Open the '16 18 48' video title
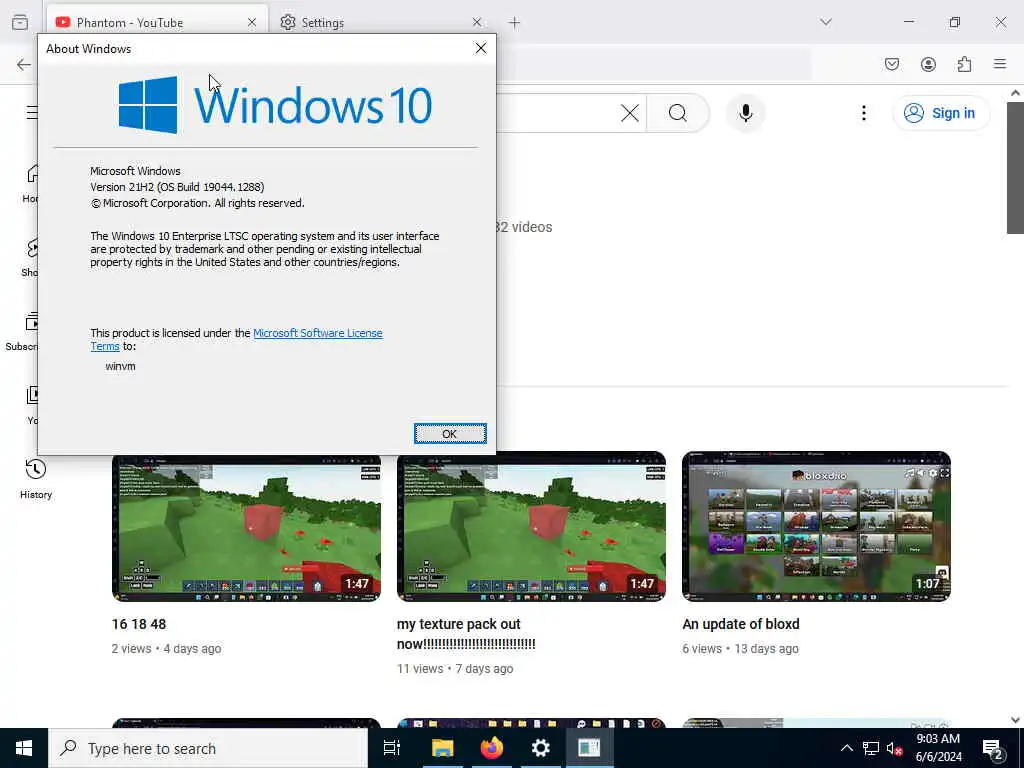The width and height of the screenshot is (1024, 768). click(139, 624)
